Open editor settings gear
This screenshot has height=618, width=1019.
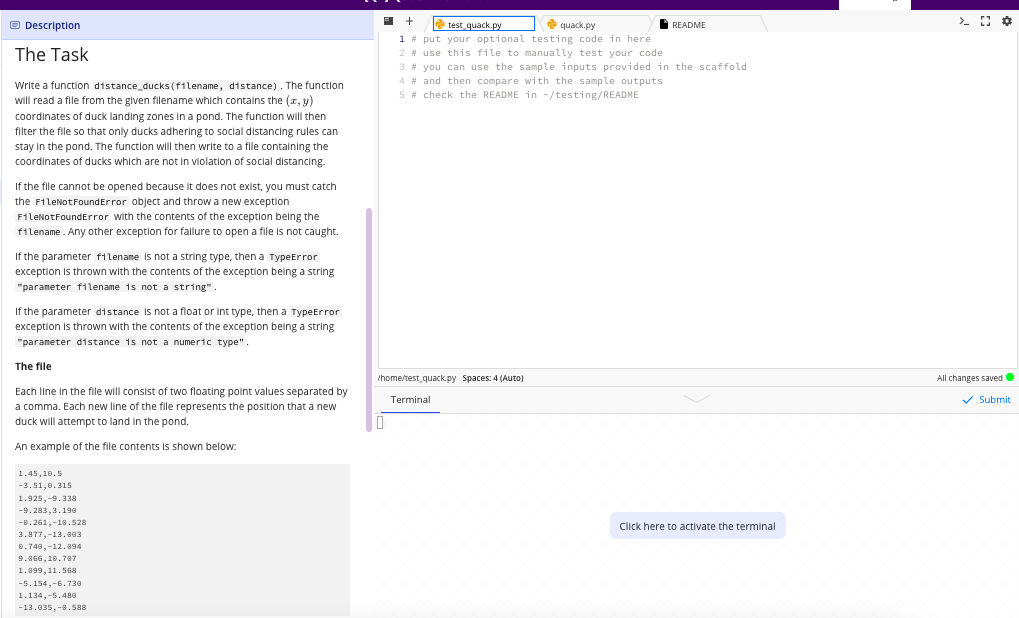[x=1007, y=21]
